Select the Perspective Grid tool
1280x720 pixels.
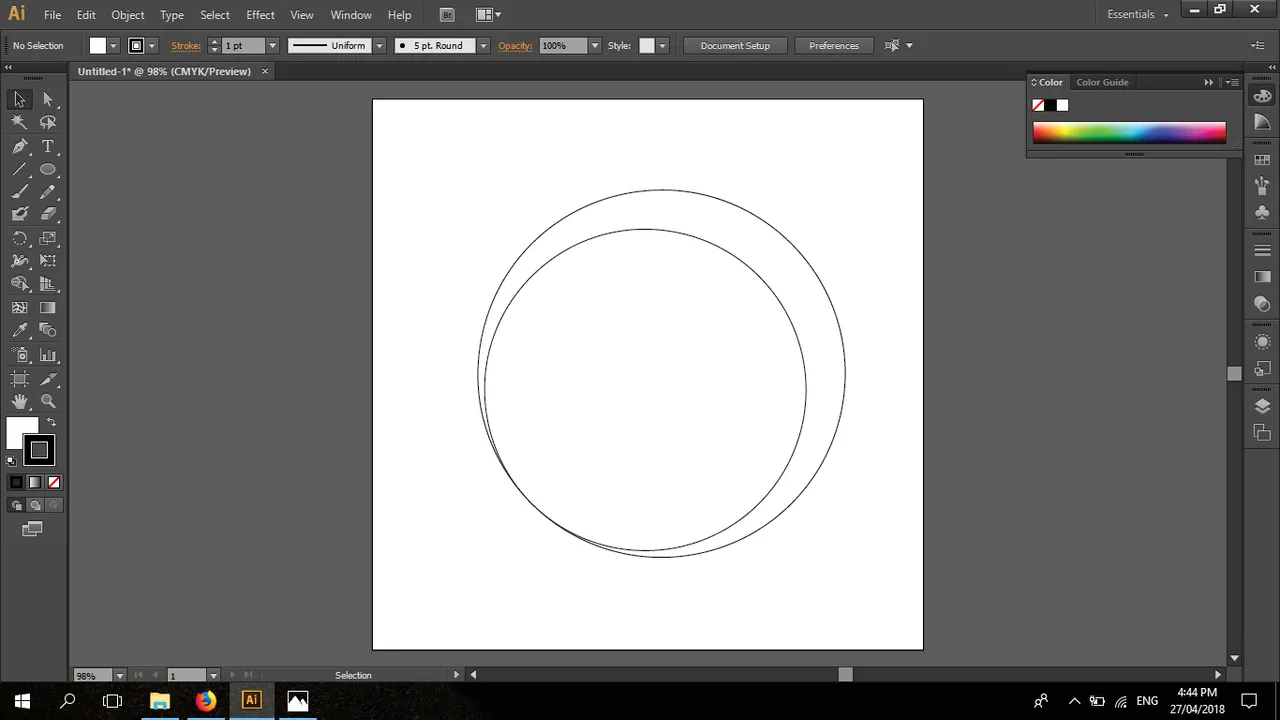point(48,285)
